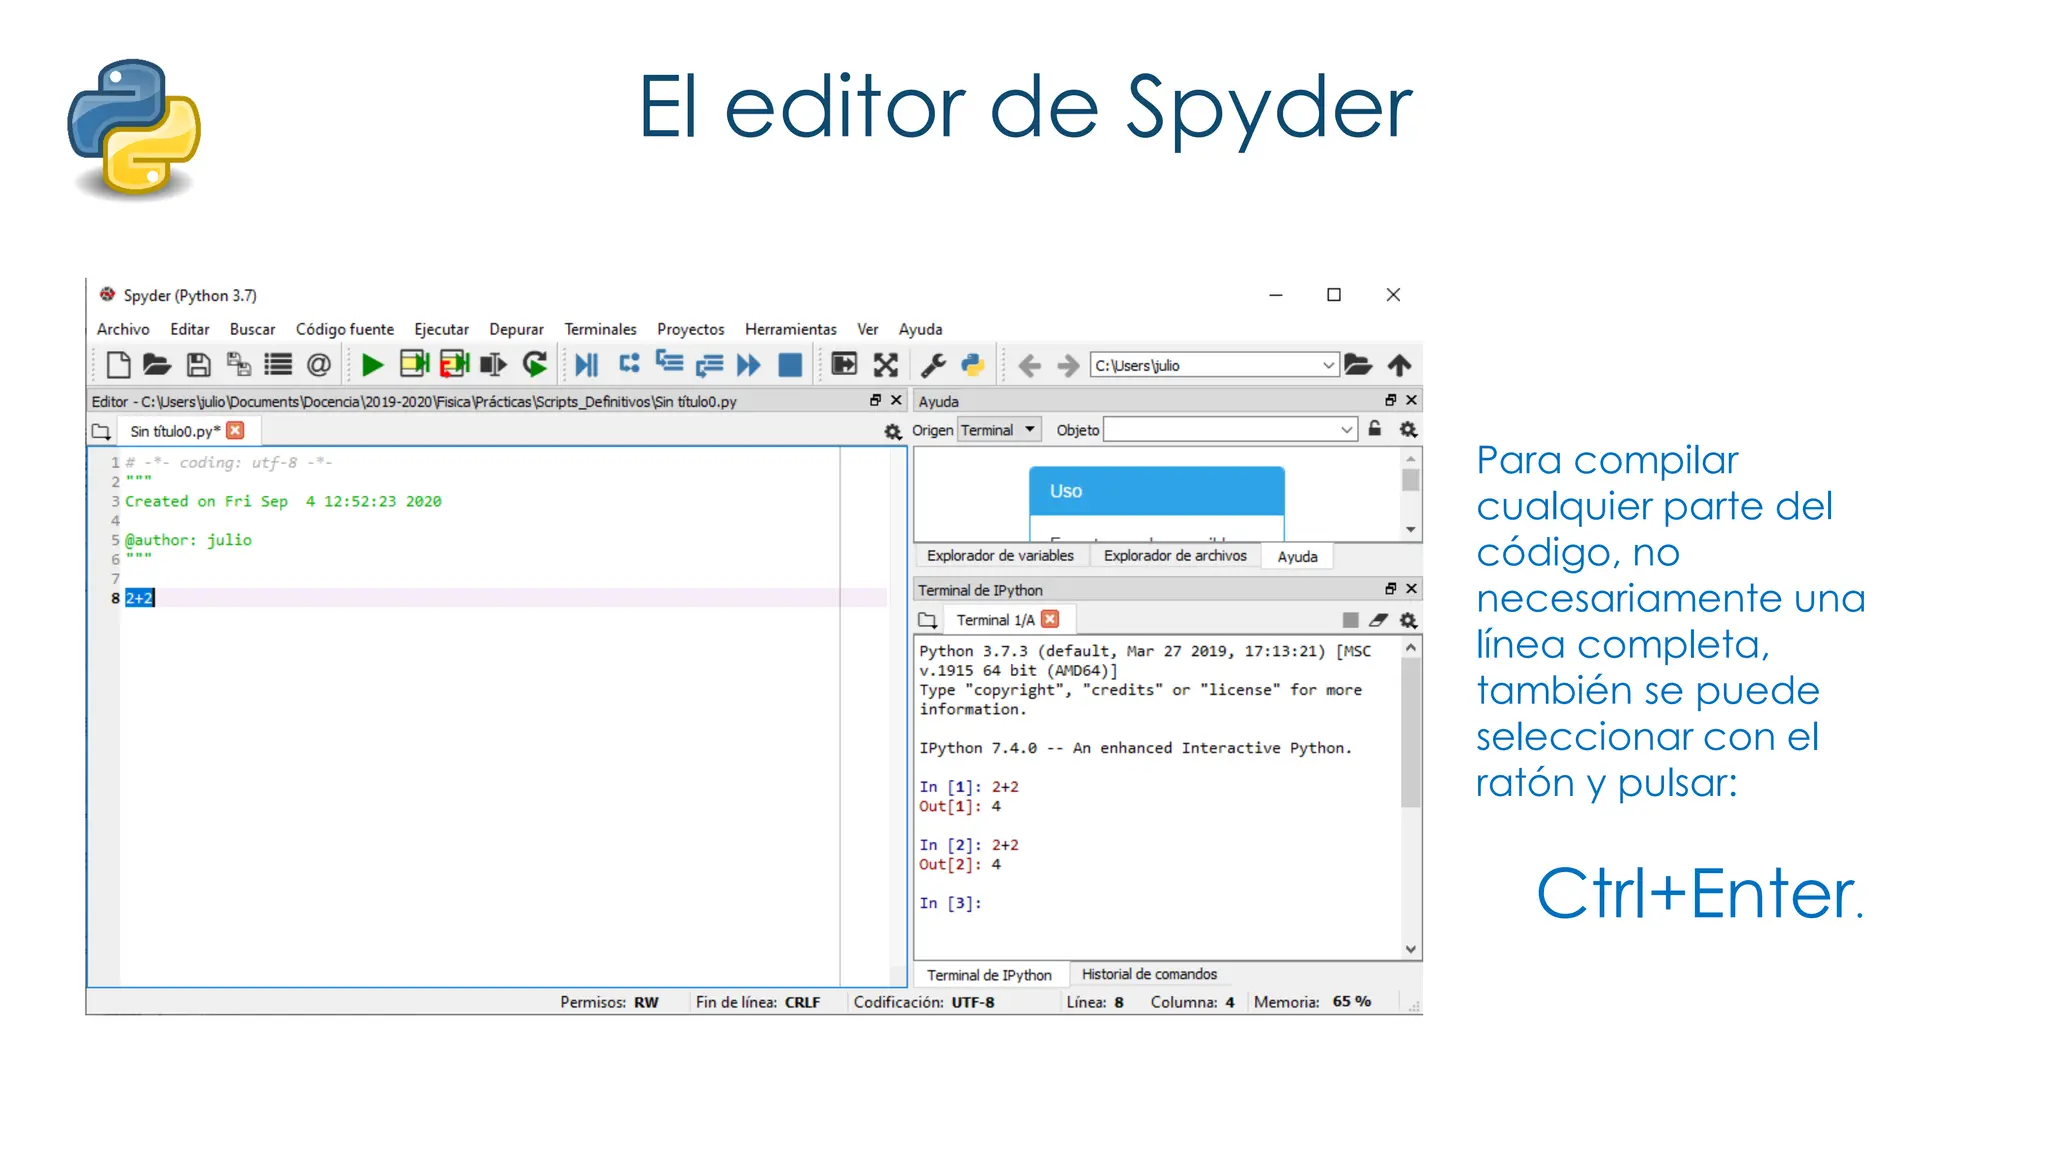This screenshot has width=2048, height=1152.
Task: Re-run the last script icon
Action: [x=535, y=365]
